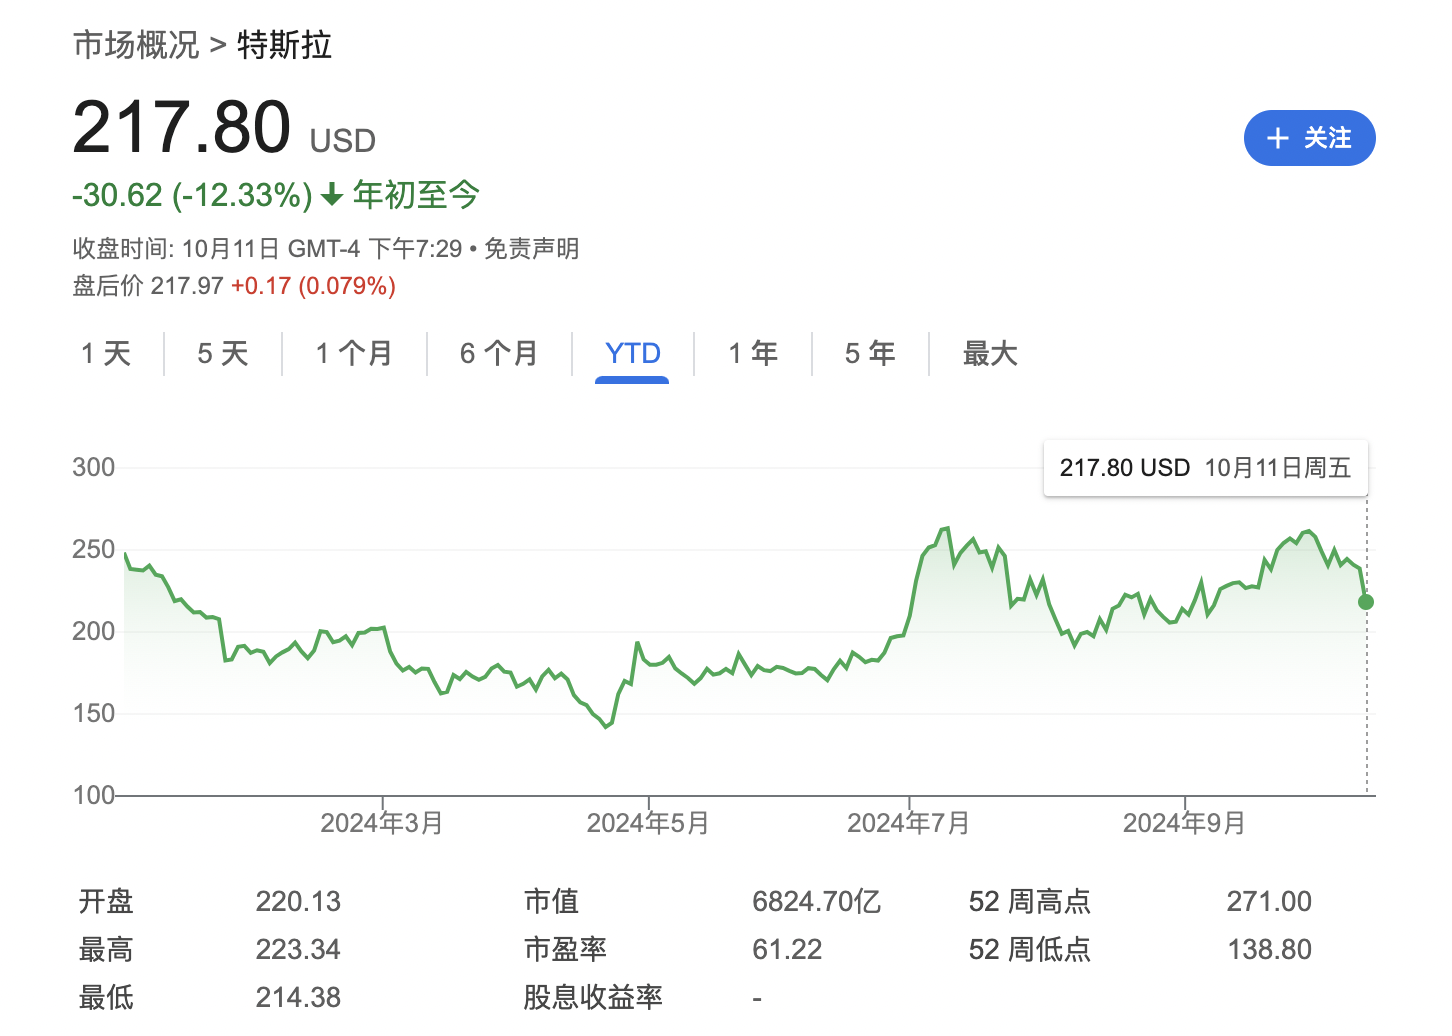Show the 6 个月 chart range
Viewport: 1452px width, 1036px height.
pyautogui.click(x=499, y=353)
